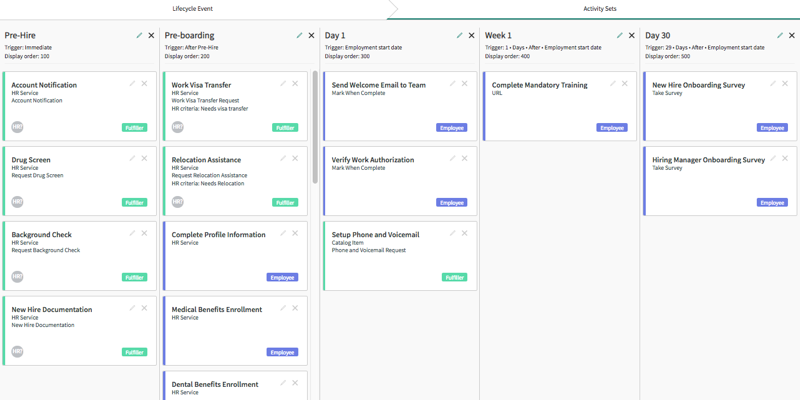Click 'Request Relocation Assistance' text
The image size is (800, 400).
point(209,176)
